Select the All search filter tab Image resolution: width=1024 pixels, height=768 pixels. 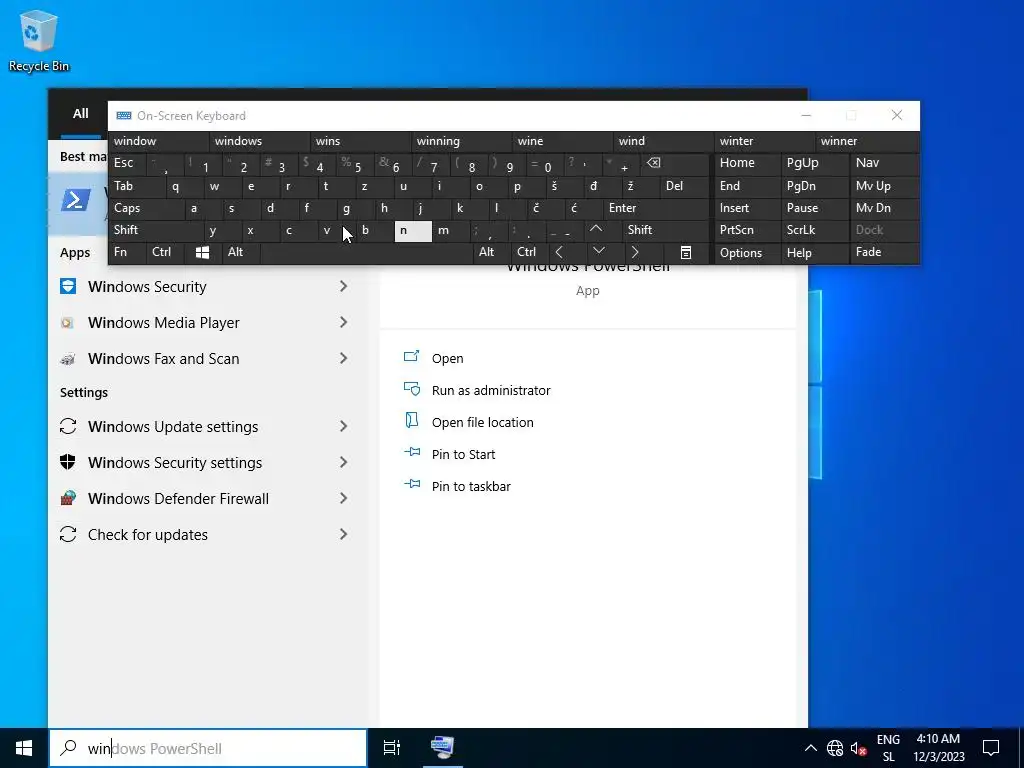[80, 114]
